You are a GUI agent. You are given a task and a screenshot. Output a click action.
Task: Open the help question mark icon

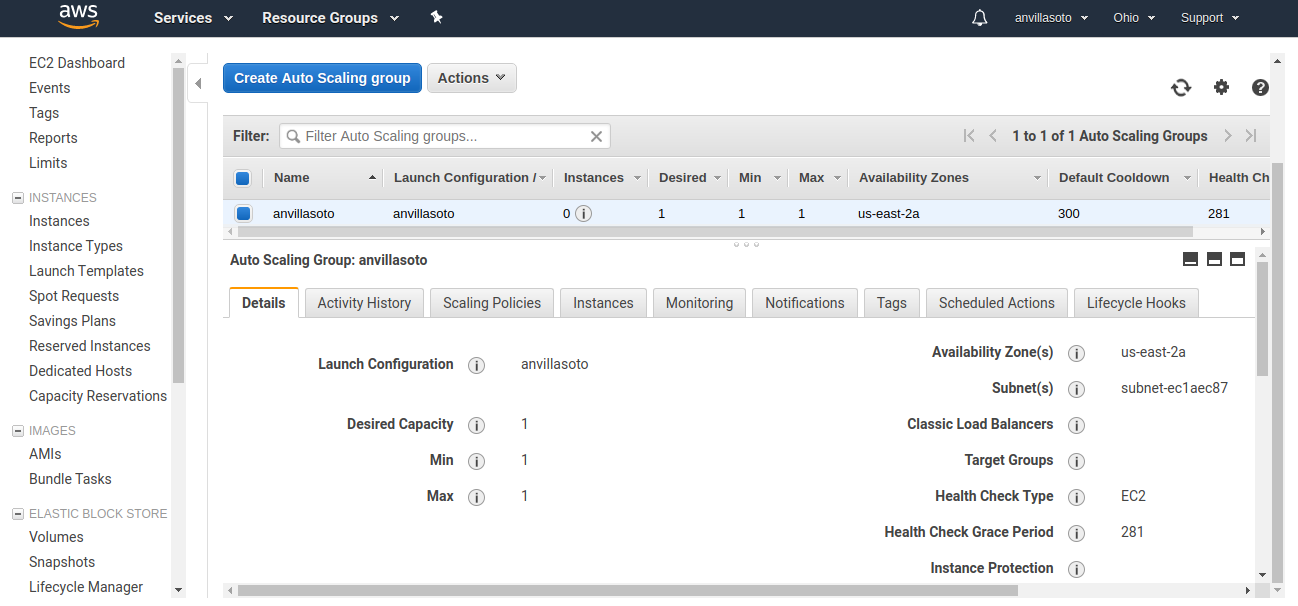point(1260,87)
